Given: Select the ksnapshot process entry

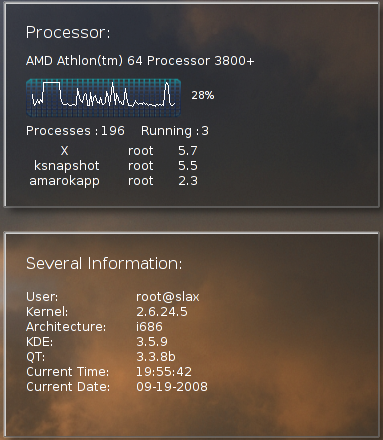Looking at the screenshot, I should point(67,166).
